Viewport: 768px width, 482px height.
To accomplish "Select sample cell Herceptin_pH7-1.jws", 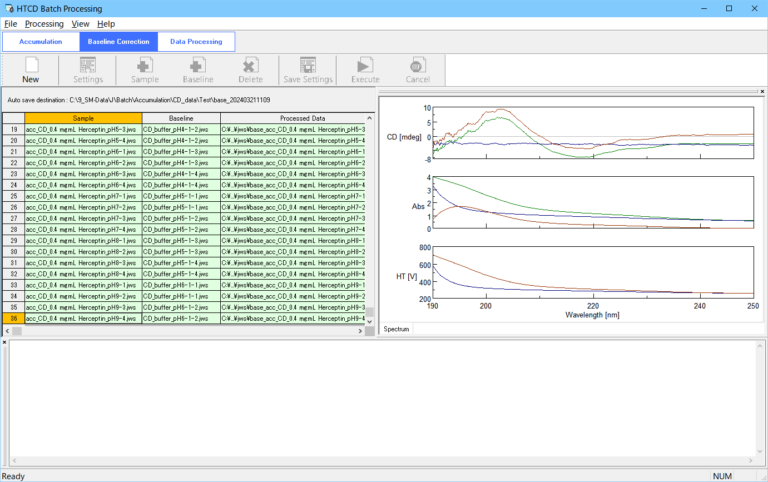I will pos(83,196).
